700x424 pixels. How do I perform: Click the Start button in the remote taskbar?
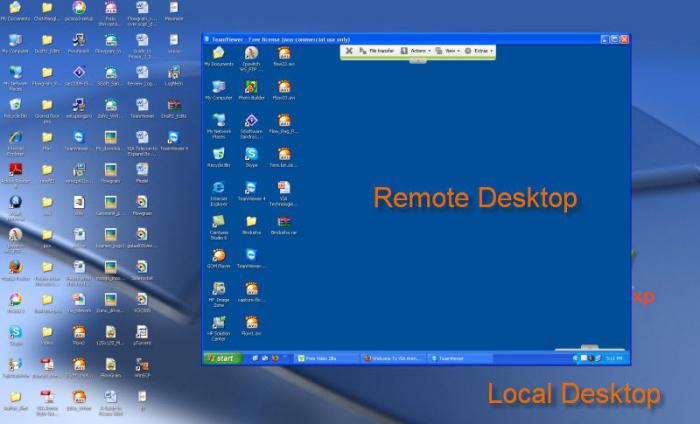click(x=222, y=358)
